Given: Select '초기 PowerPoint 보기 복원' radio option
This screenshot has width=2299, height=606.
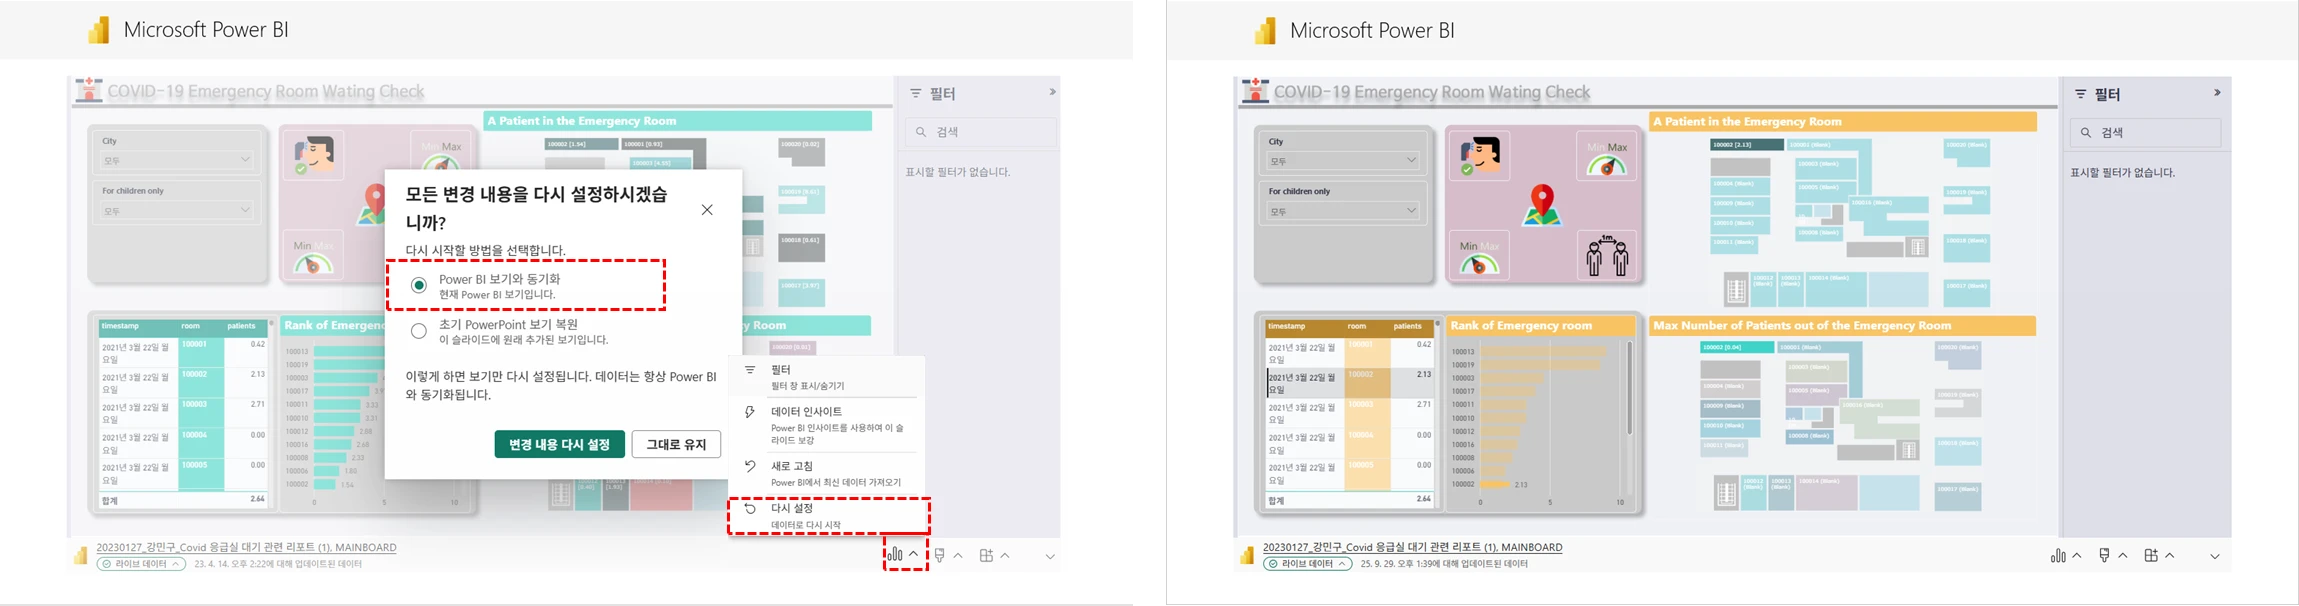Looking at the screenshot, I should 419,331.
